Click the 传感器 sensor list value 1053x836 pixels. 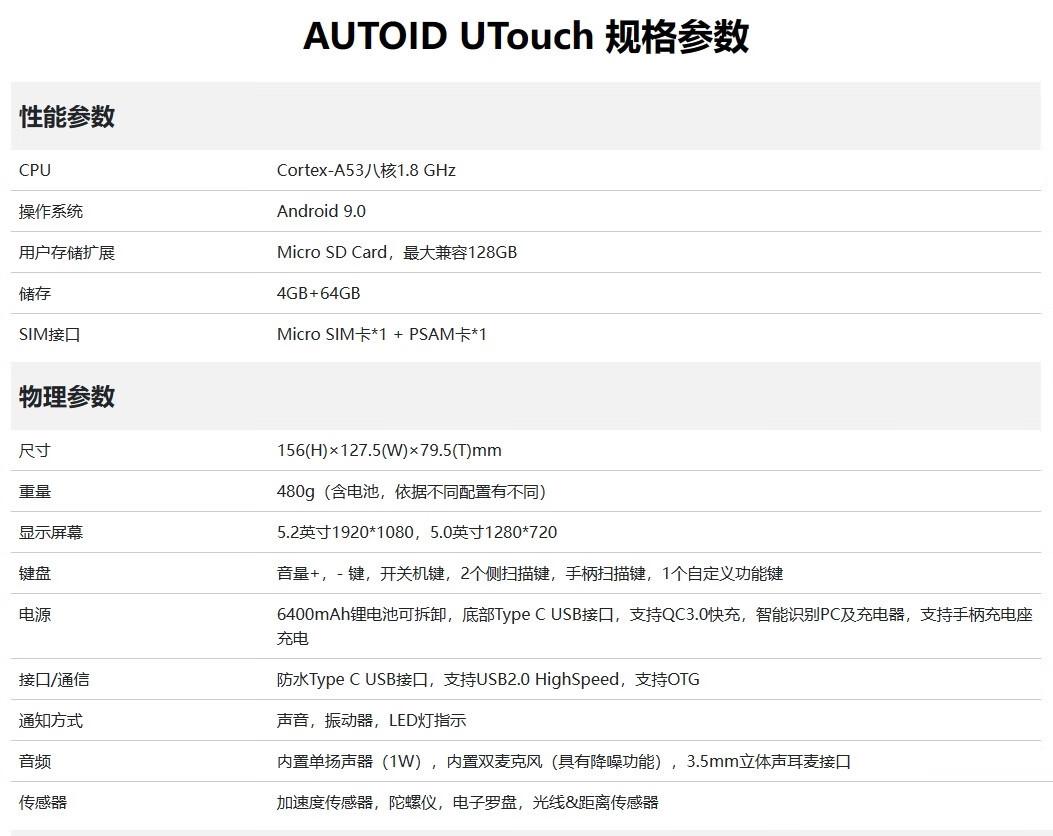pyautogui.click(x=467, y=803)
